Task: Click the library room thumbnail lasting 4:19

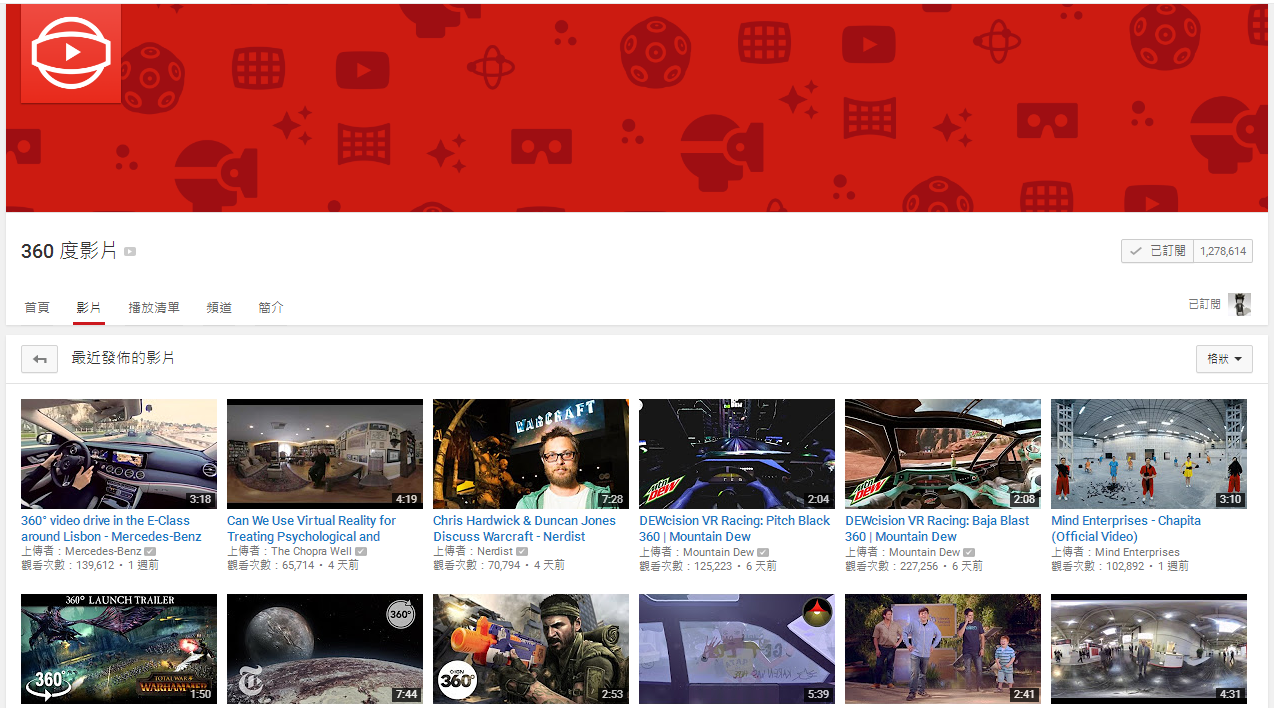Action: [325, 454]
